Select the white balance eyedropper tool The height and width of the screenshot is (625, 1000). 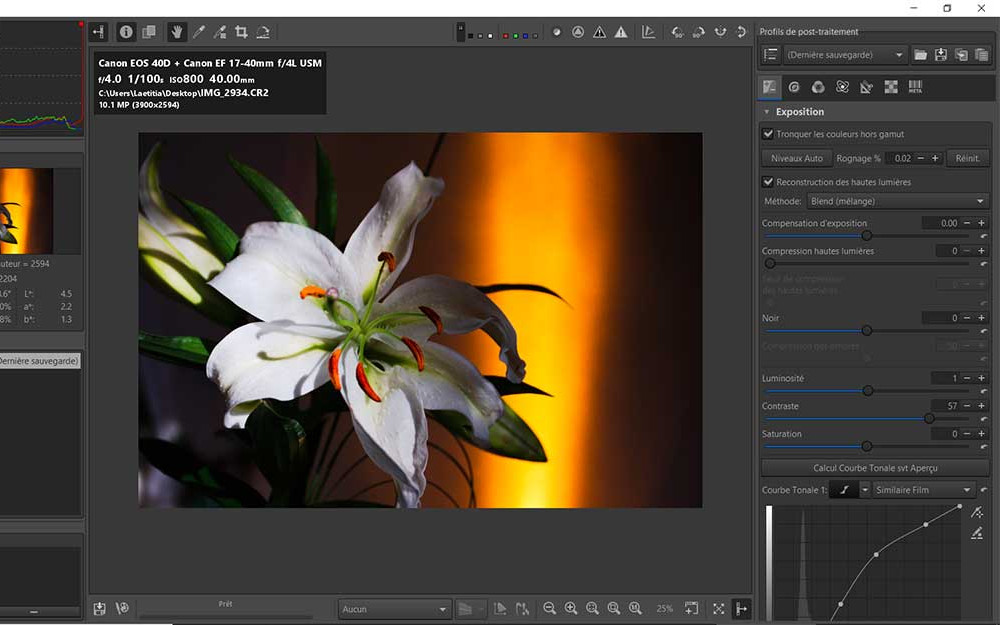[x=198, y=32]
